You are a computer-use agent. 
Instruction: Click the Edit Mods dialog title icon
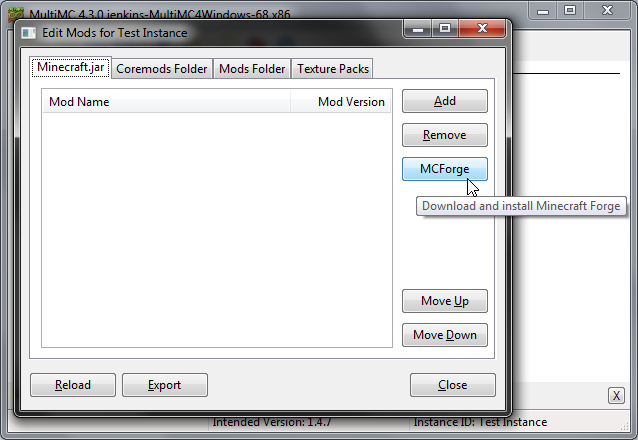click(28, 33)
